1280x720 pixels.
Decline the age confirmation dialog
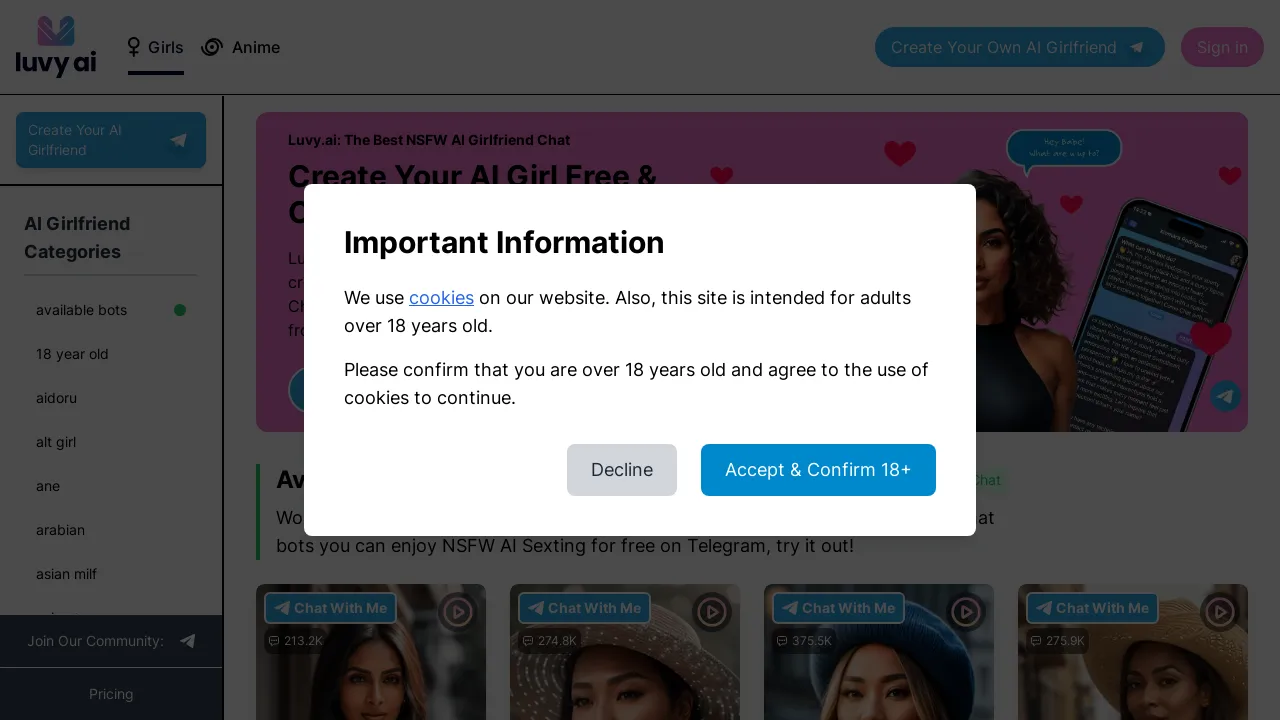click(x=622, y=470)
